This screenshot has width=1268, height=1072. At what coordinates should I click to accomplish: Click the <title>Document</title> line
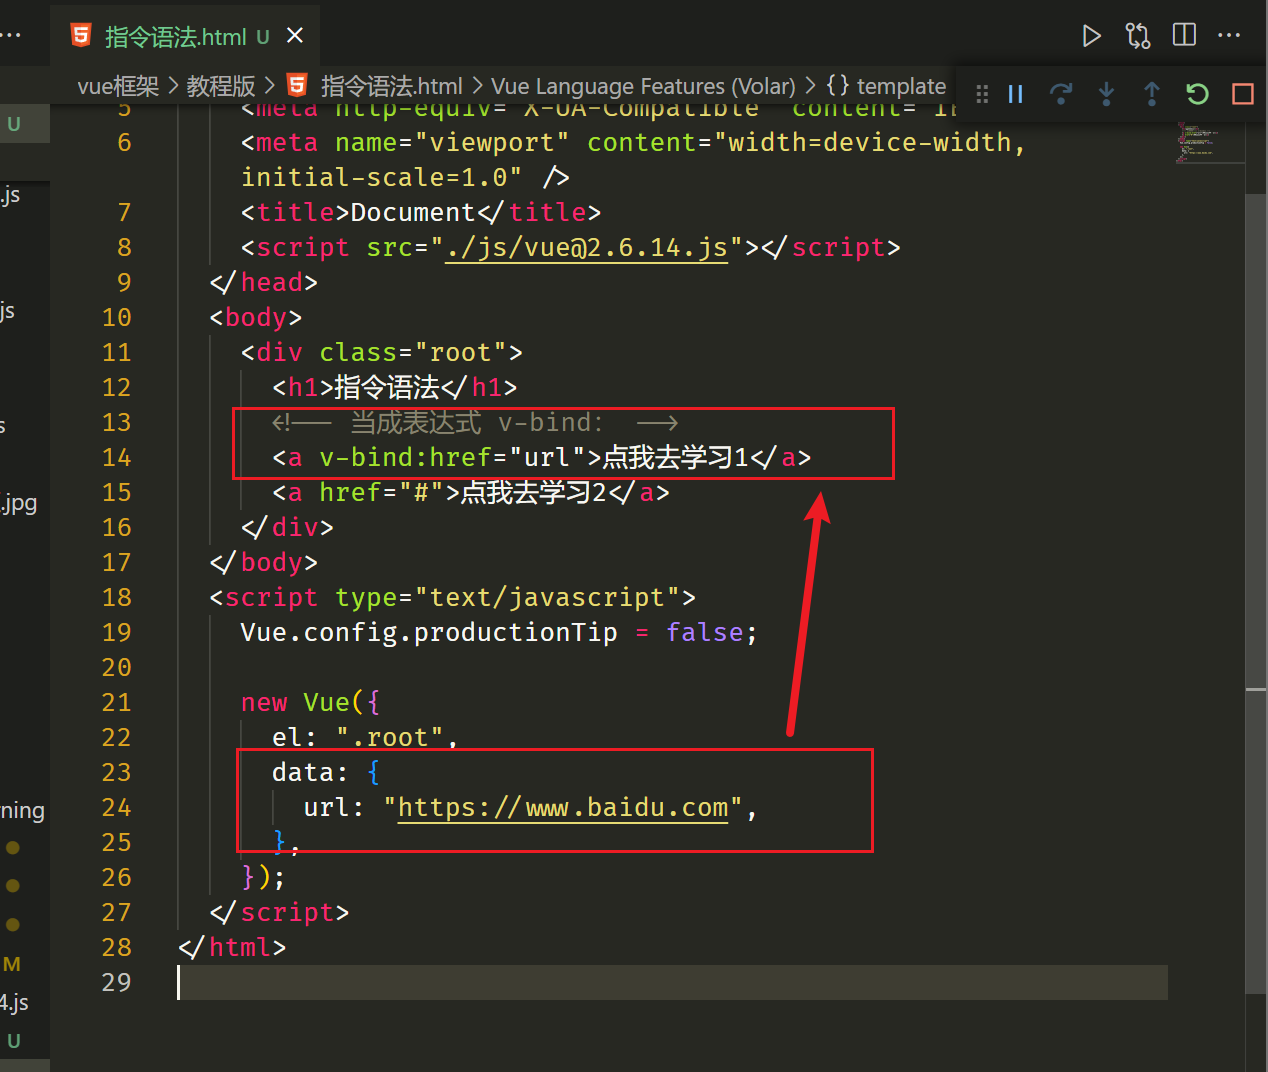point(421,212)
